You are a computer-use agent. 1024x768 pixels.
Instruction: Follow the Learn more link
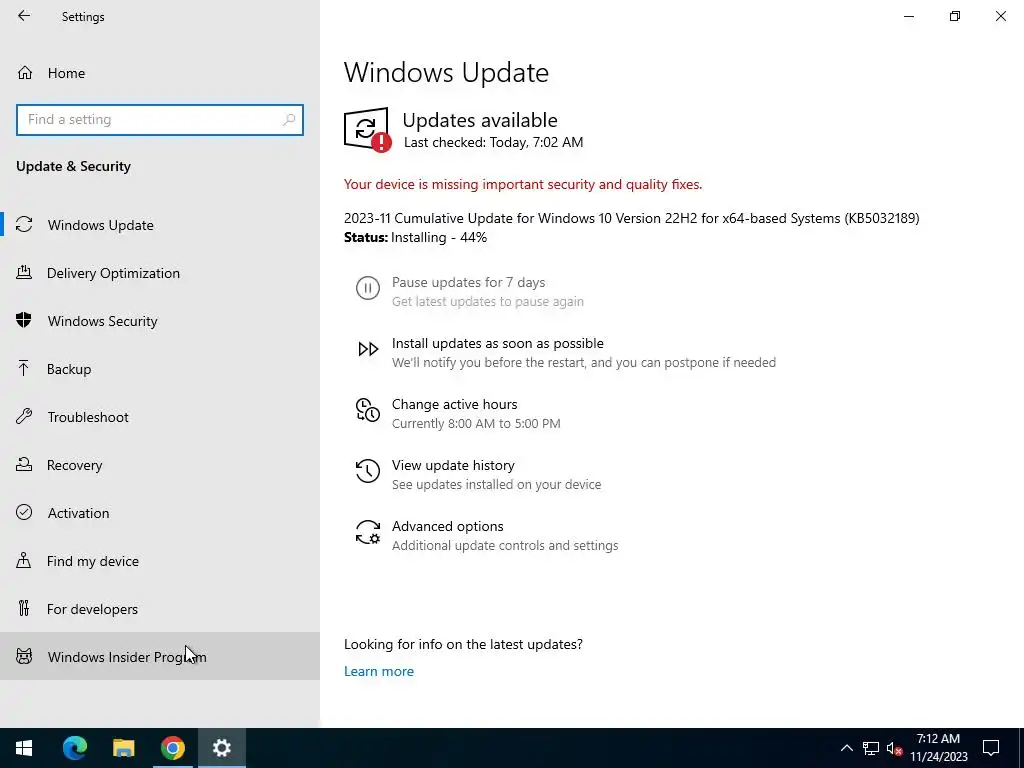(x=379, y=671)
